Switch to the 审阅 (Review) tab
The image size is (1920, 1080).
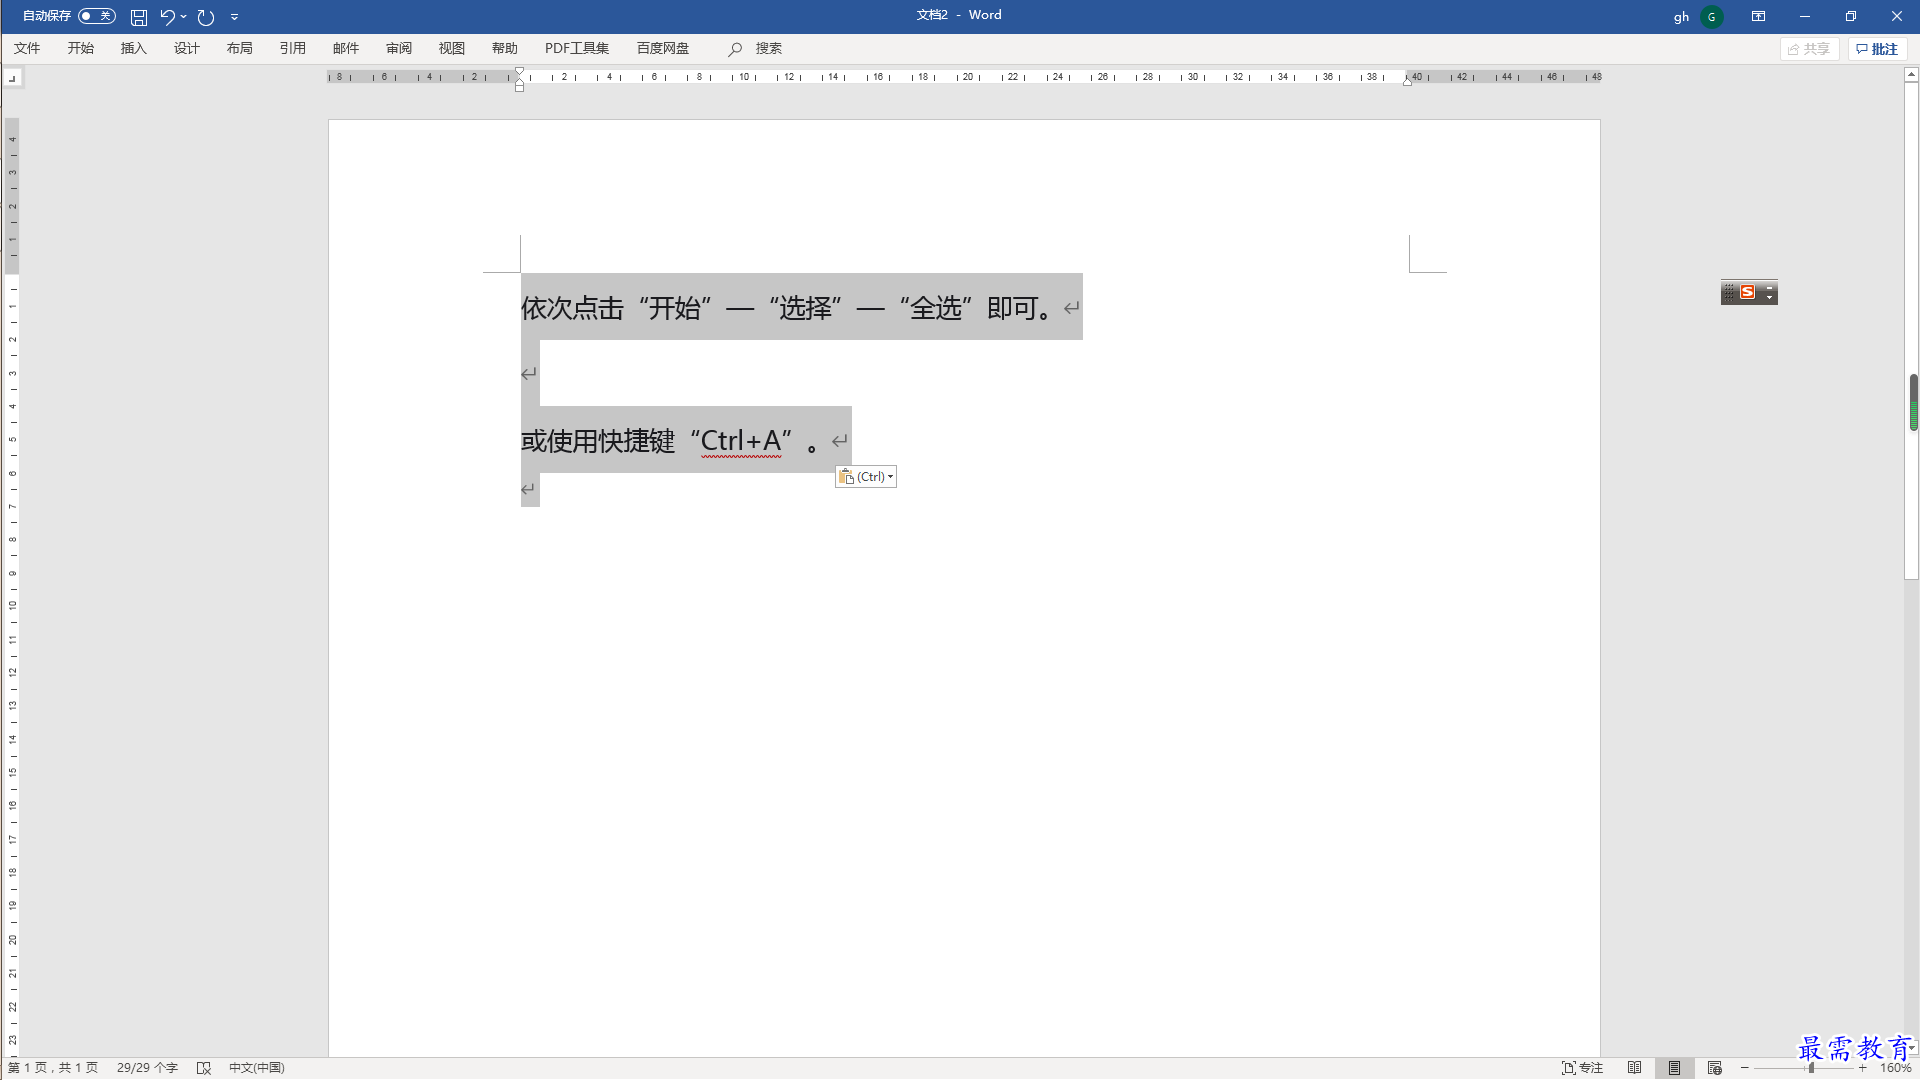[x=398, y=48]
